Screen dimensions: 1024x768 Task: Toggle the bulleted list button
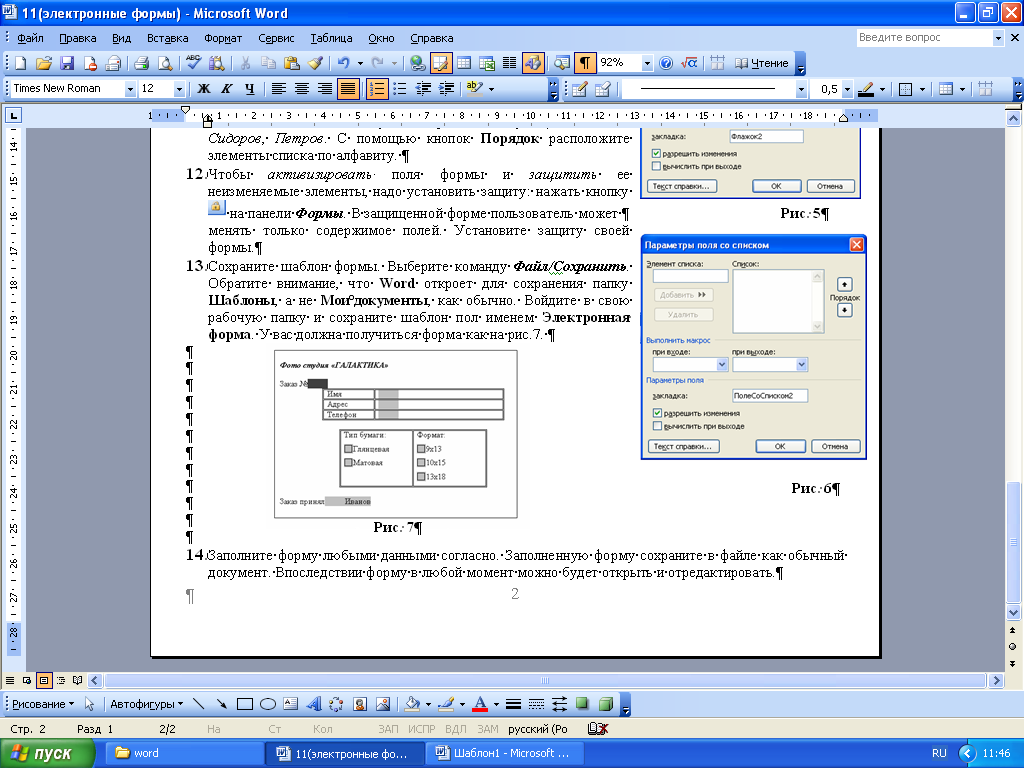[400, 89]
